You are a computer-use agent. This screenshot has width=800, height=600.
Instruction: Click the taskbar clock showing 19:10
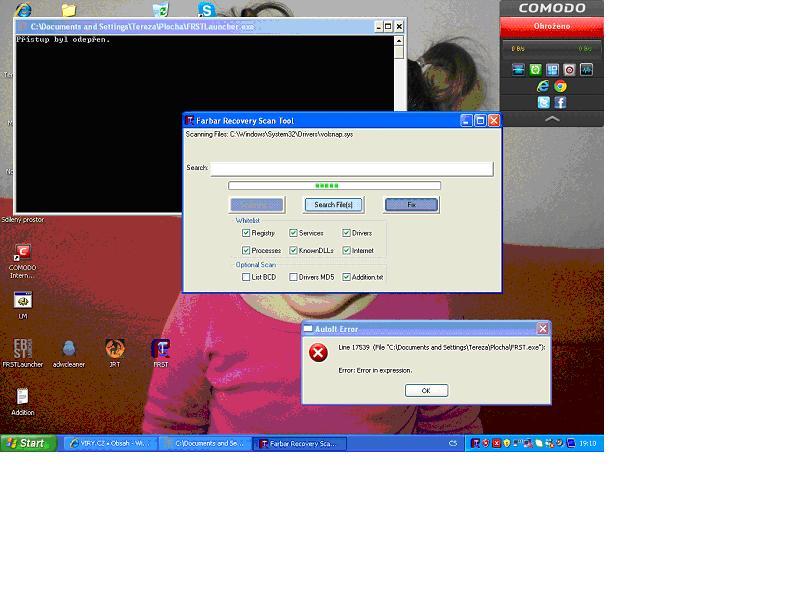point(588,443)
